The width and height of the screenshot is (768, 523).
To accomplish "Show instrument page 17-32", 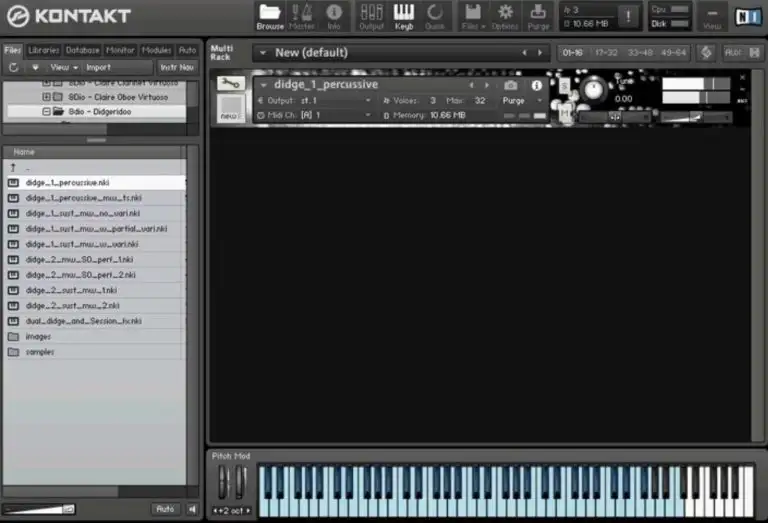I will click(x=606, y=52).
